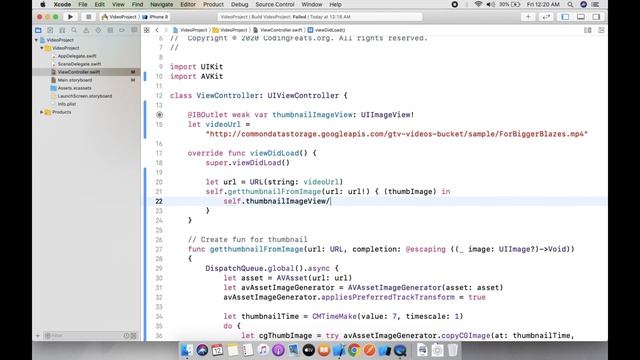Open Notification Center in menu bar
The width and height of the screenshot is (640, 360).
tap(596, 4)
